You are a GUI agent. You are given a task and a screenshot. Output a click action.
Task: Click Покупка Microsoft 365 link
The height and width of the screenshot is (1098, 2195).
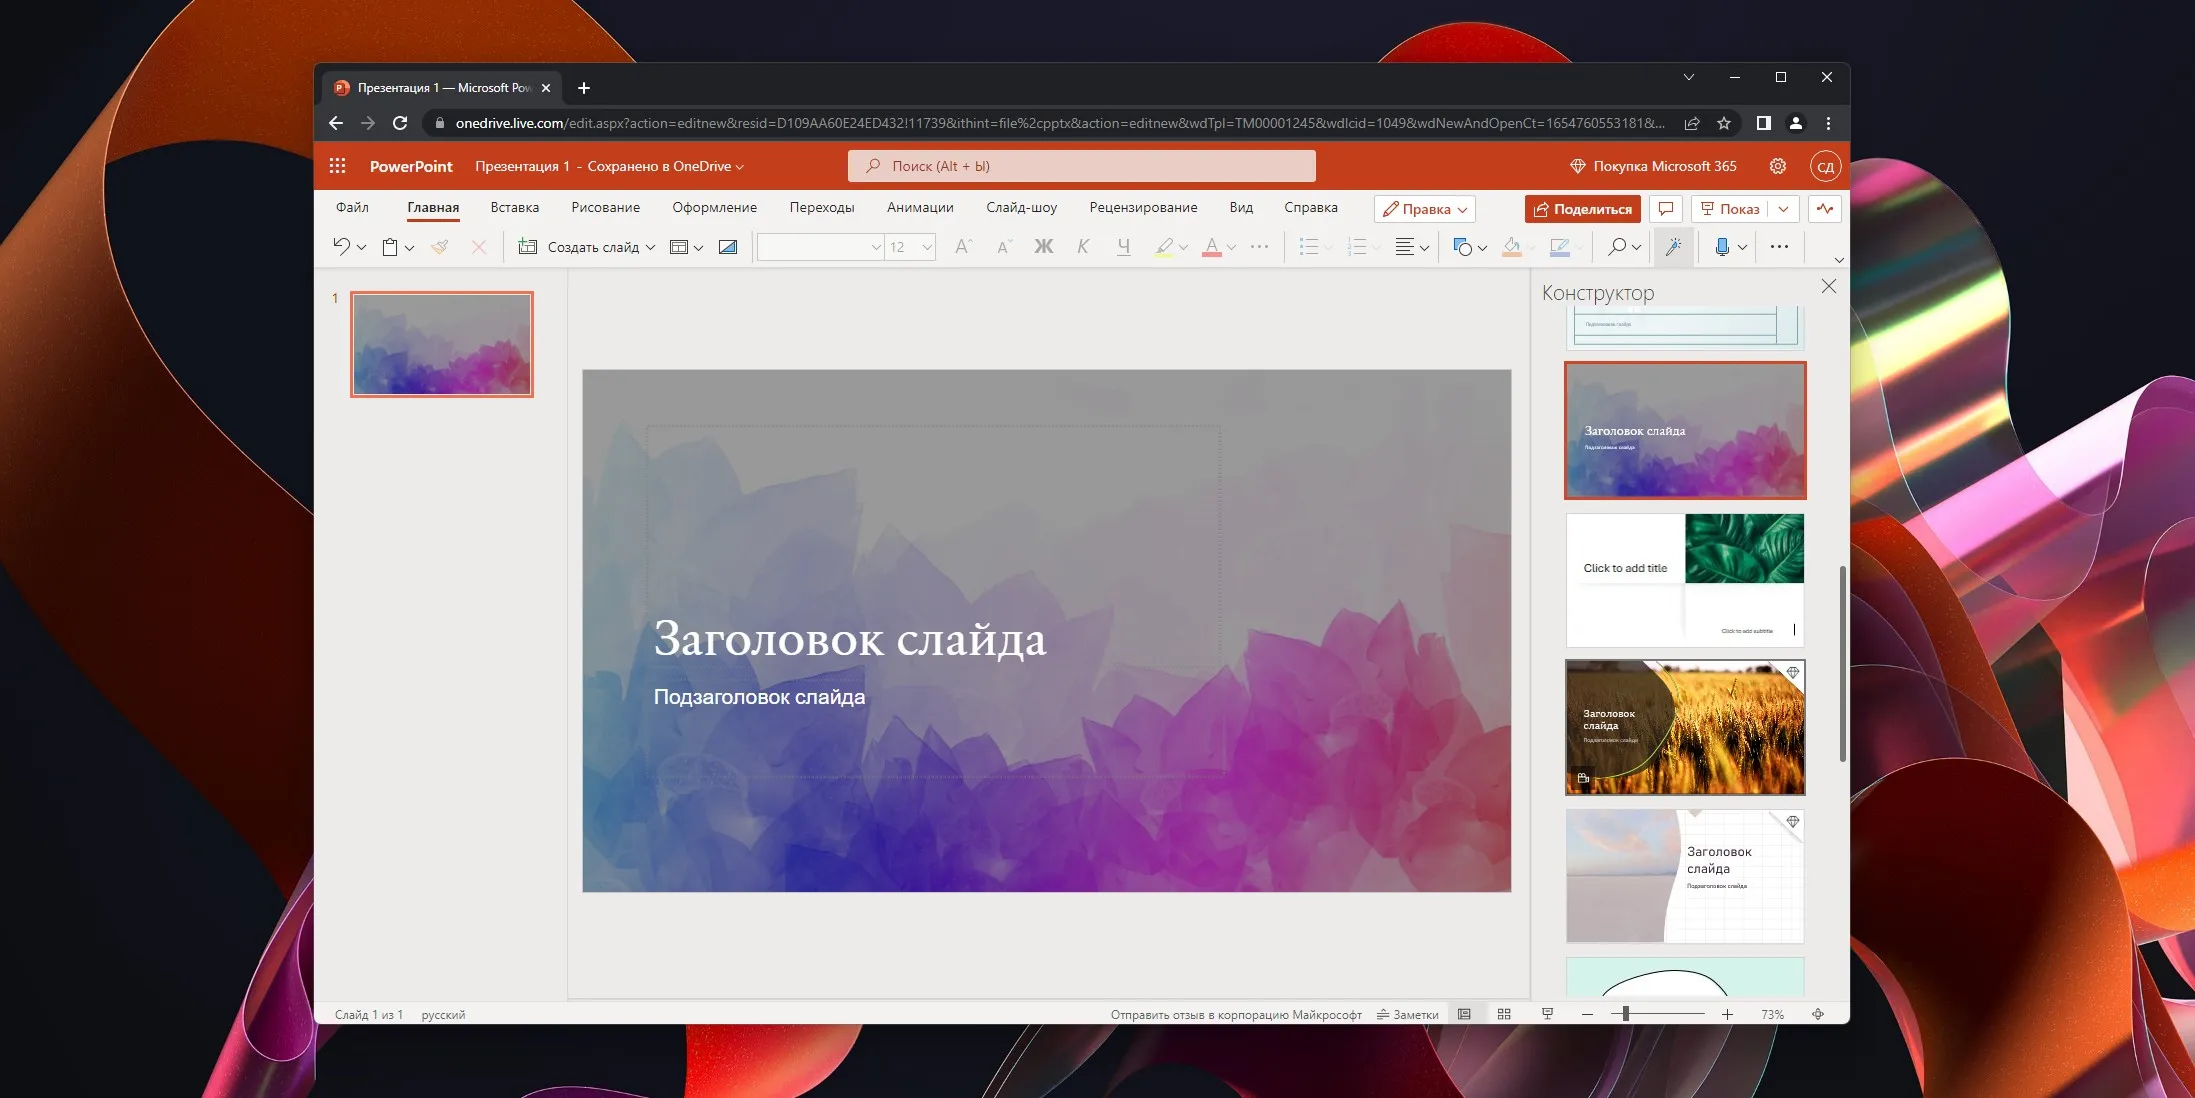coord(1653,166)
